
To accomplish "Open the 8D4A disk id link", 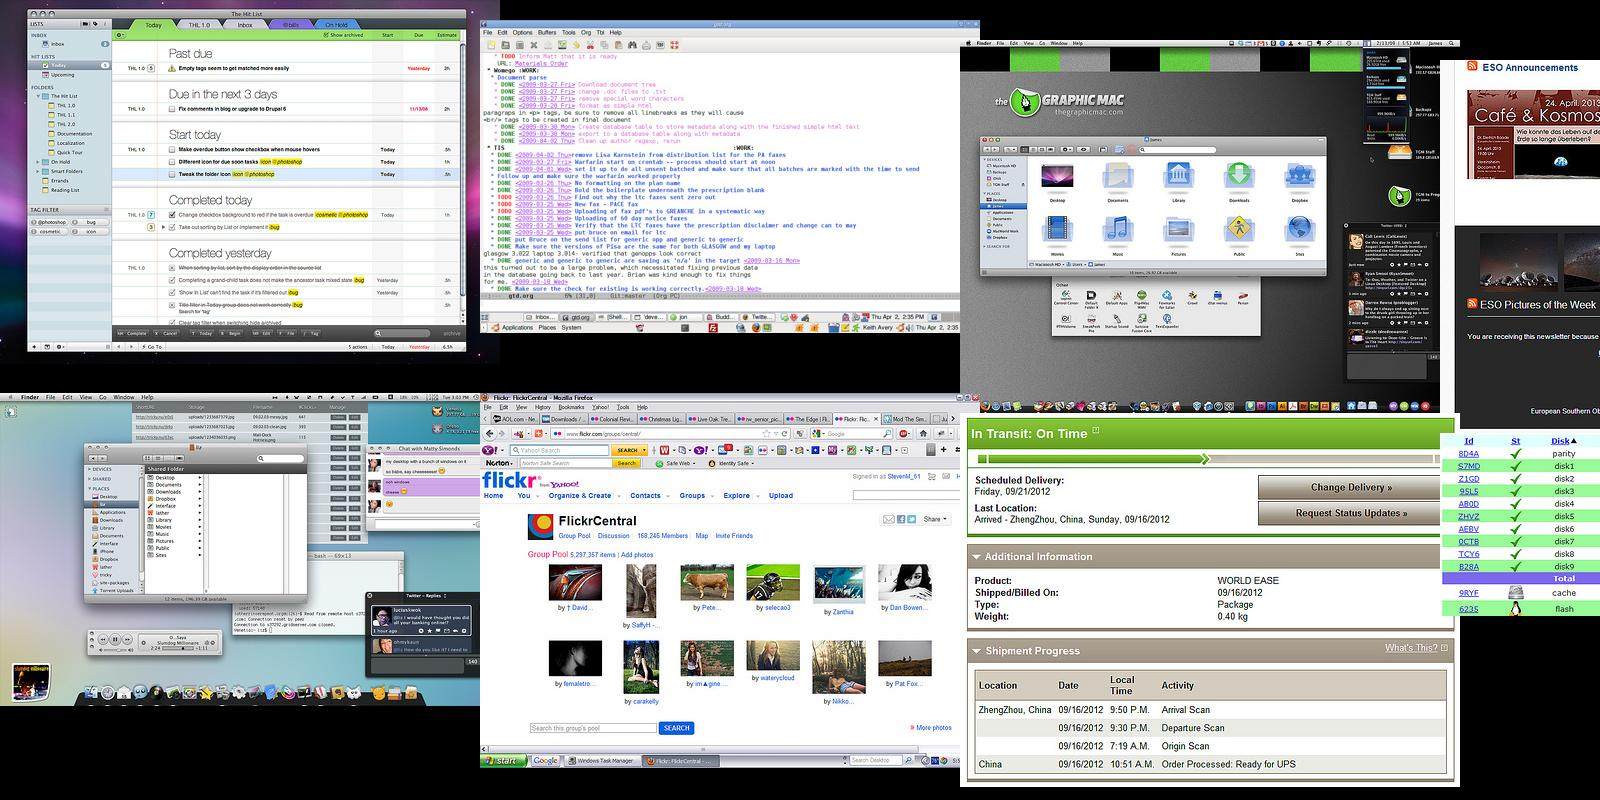I will [x=1468, y=453].
